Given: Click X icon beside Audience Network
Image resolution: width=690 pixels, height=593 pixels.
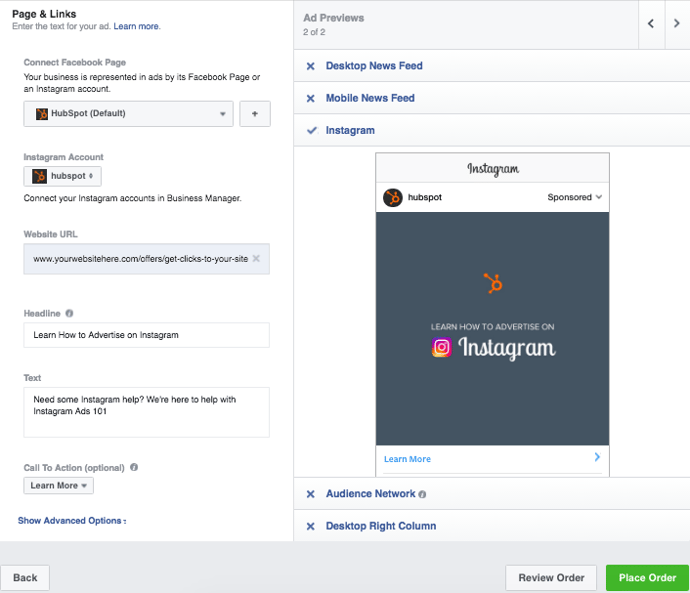Looking at the screenshot, I should pyautogui.click(x=311, y=494).
